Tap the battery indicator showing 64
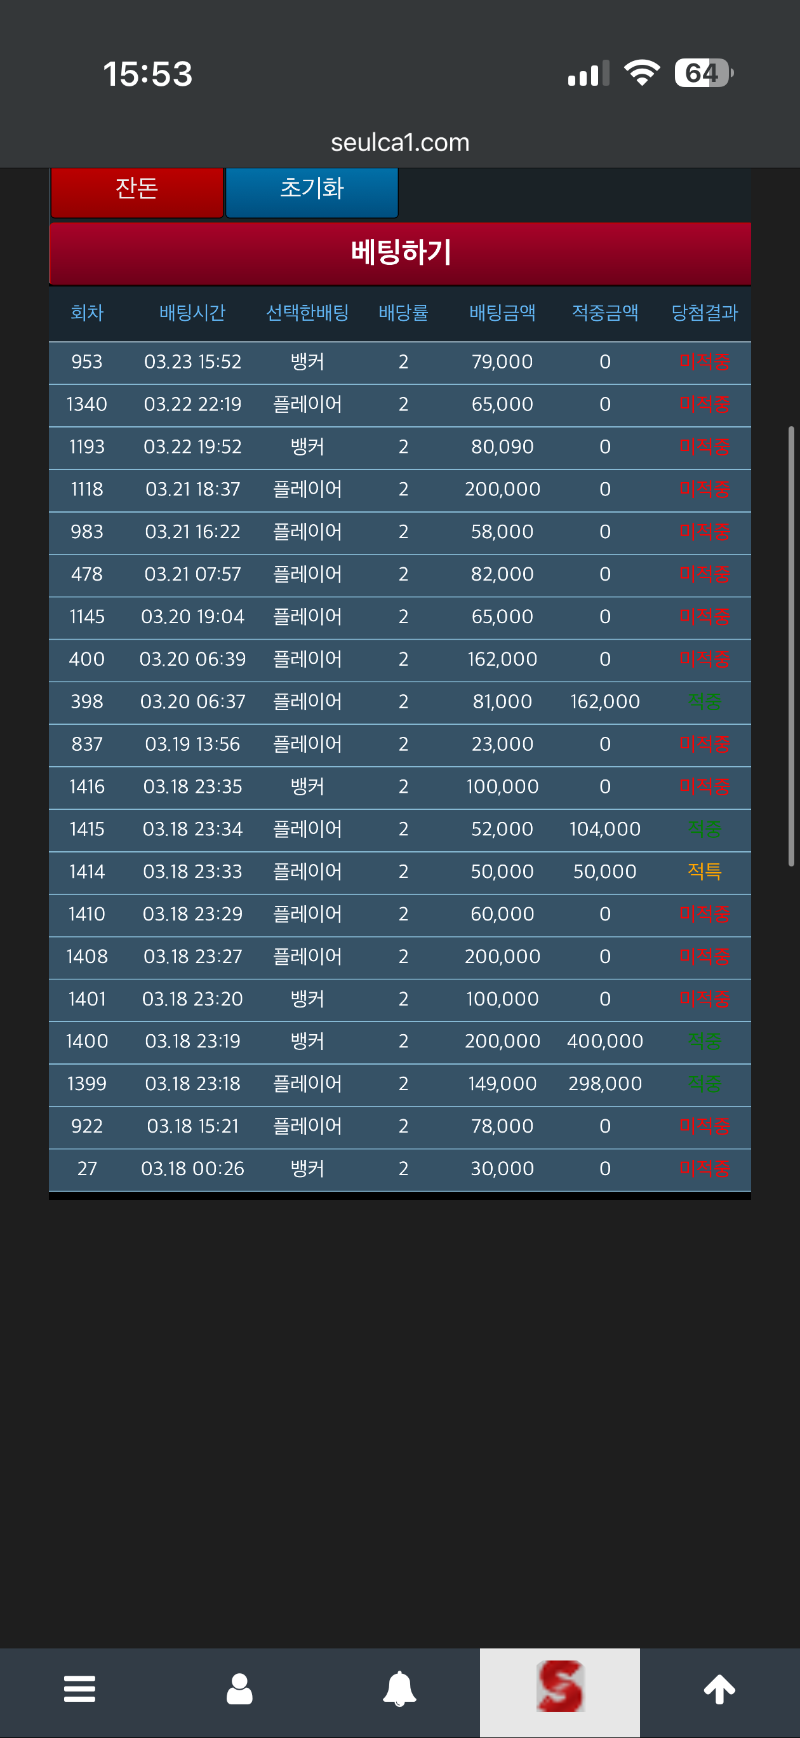The height and width of the screenshot is (1738, 800). pyautogui.click(x=704, y=73)
